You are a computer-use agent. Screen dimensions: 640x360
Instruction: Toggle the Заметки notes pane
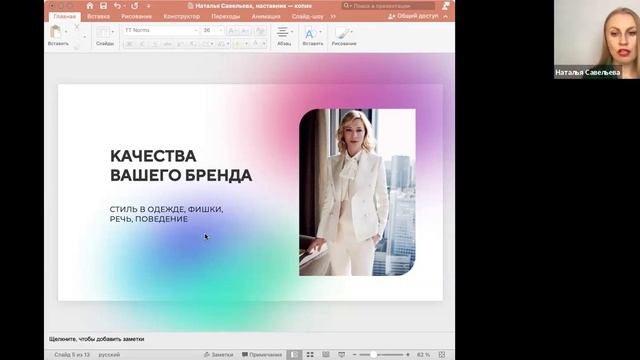218,355
